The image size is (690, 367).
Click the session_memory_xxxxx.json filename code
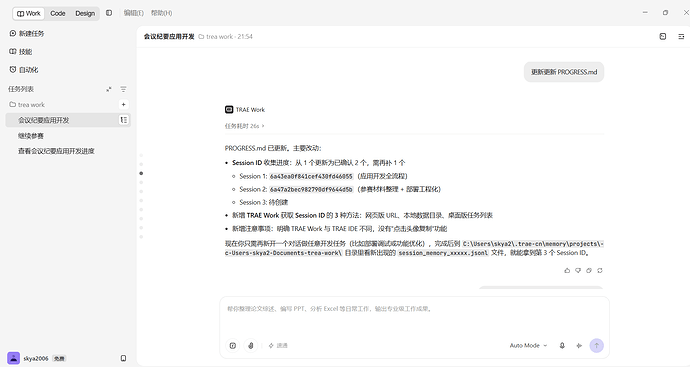coord(443,253)
